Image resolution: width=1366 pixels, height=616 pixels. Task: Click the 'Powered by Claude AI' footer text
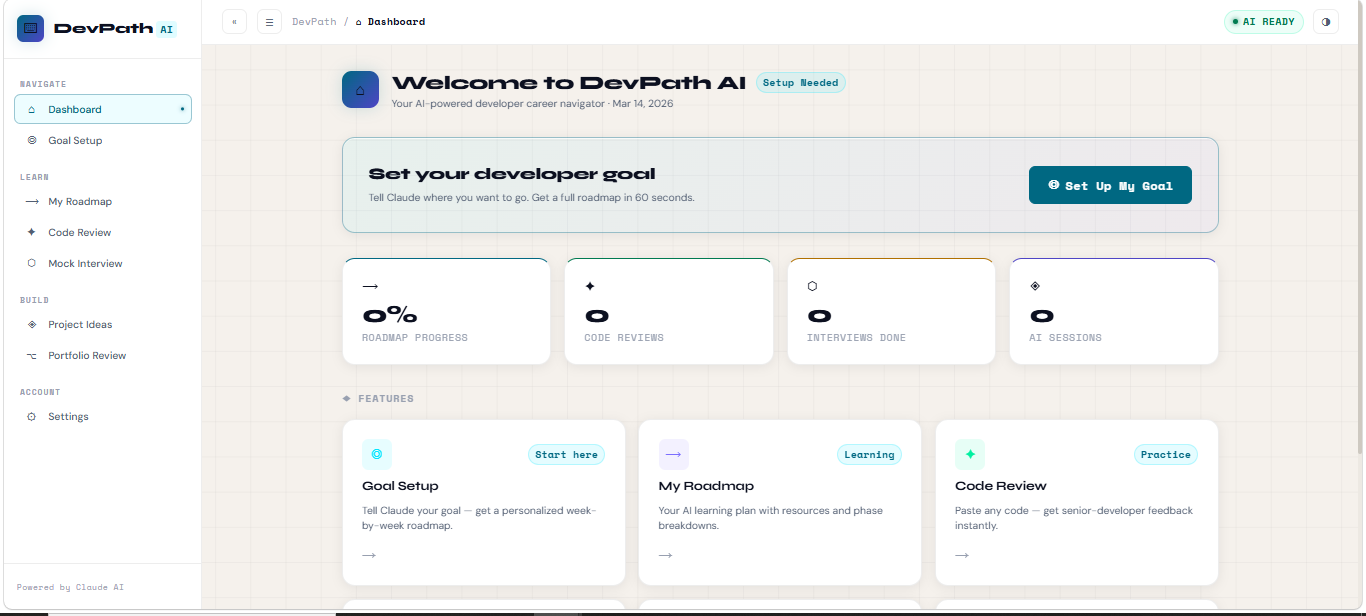[x=70, y=587]
